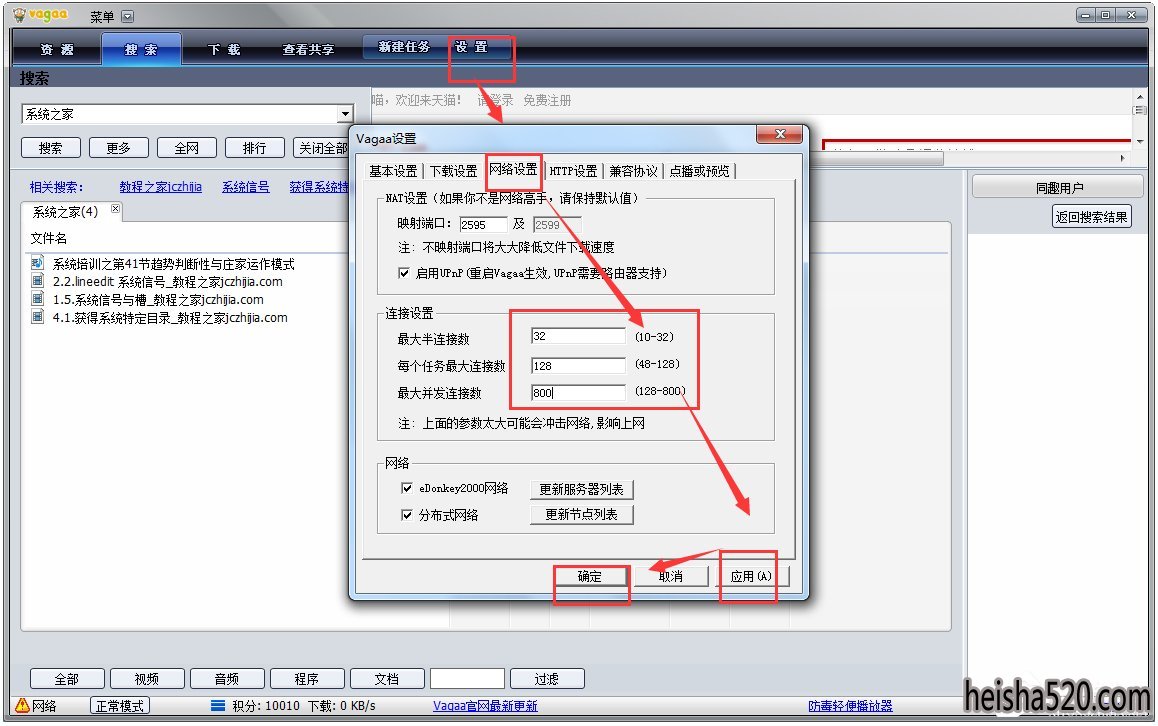Expand the 系统之家 search combo box arrow
The width and height of the screenshot is (1158, 726).
(345, 114)
